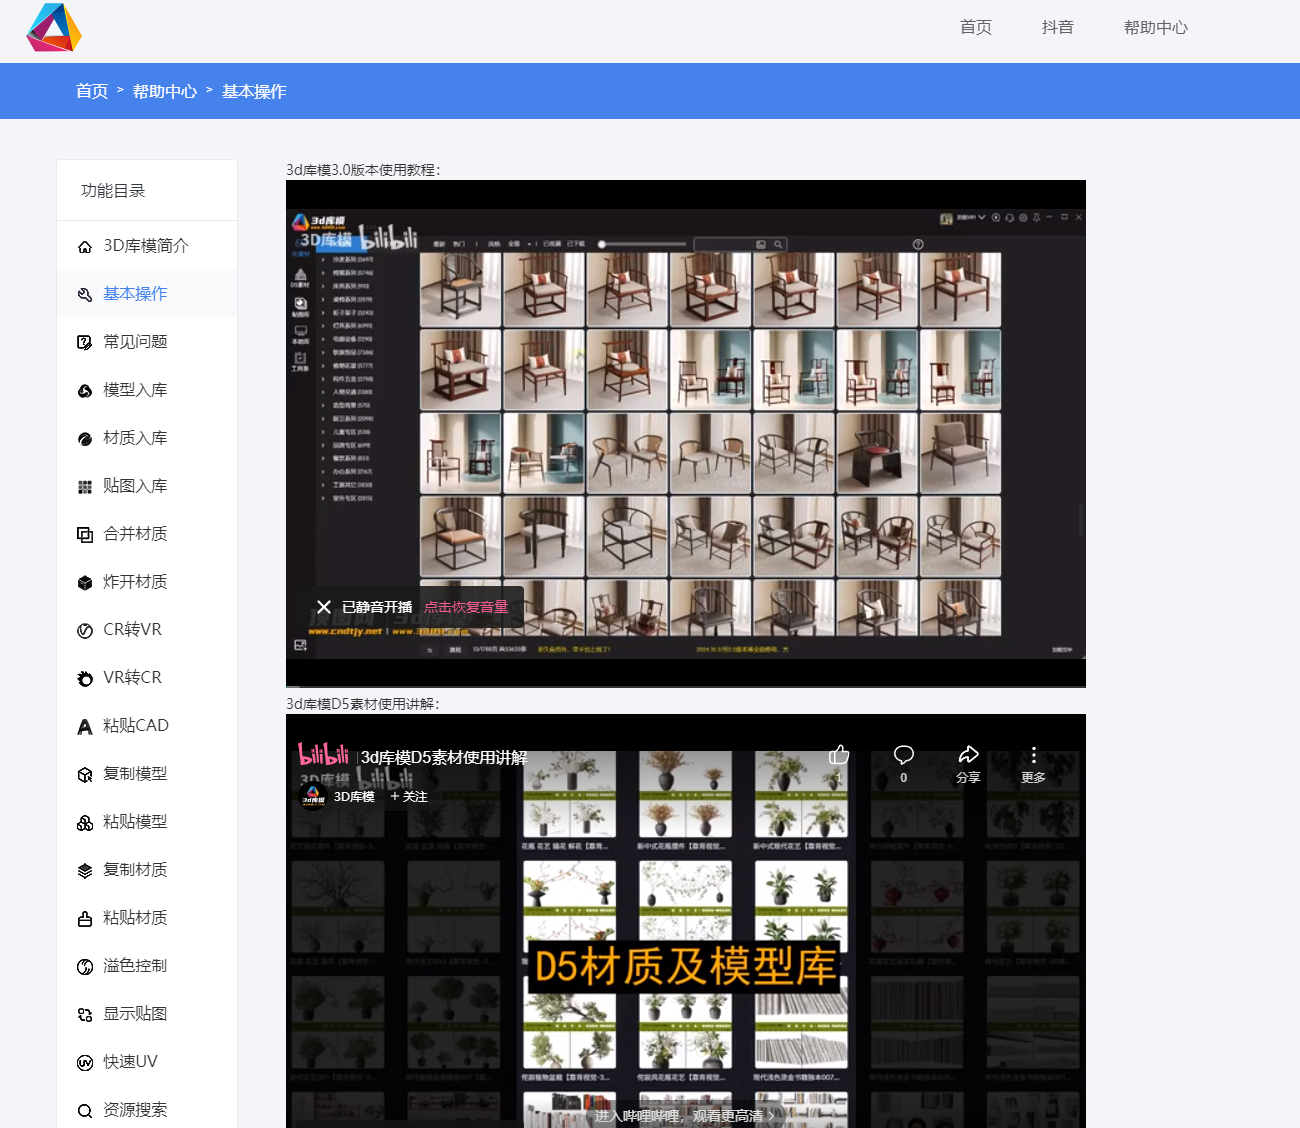The width and height of the screenshot is (1300, 1128).
Task: Click the 材质入库 sidebar icon
Action: pyautogui.click(x=85, y=438)
